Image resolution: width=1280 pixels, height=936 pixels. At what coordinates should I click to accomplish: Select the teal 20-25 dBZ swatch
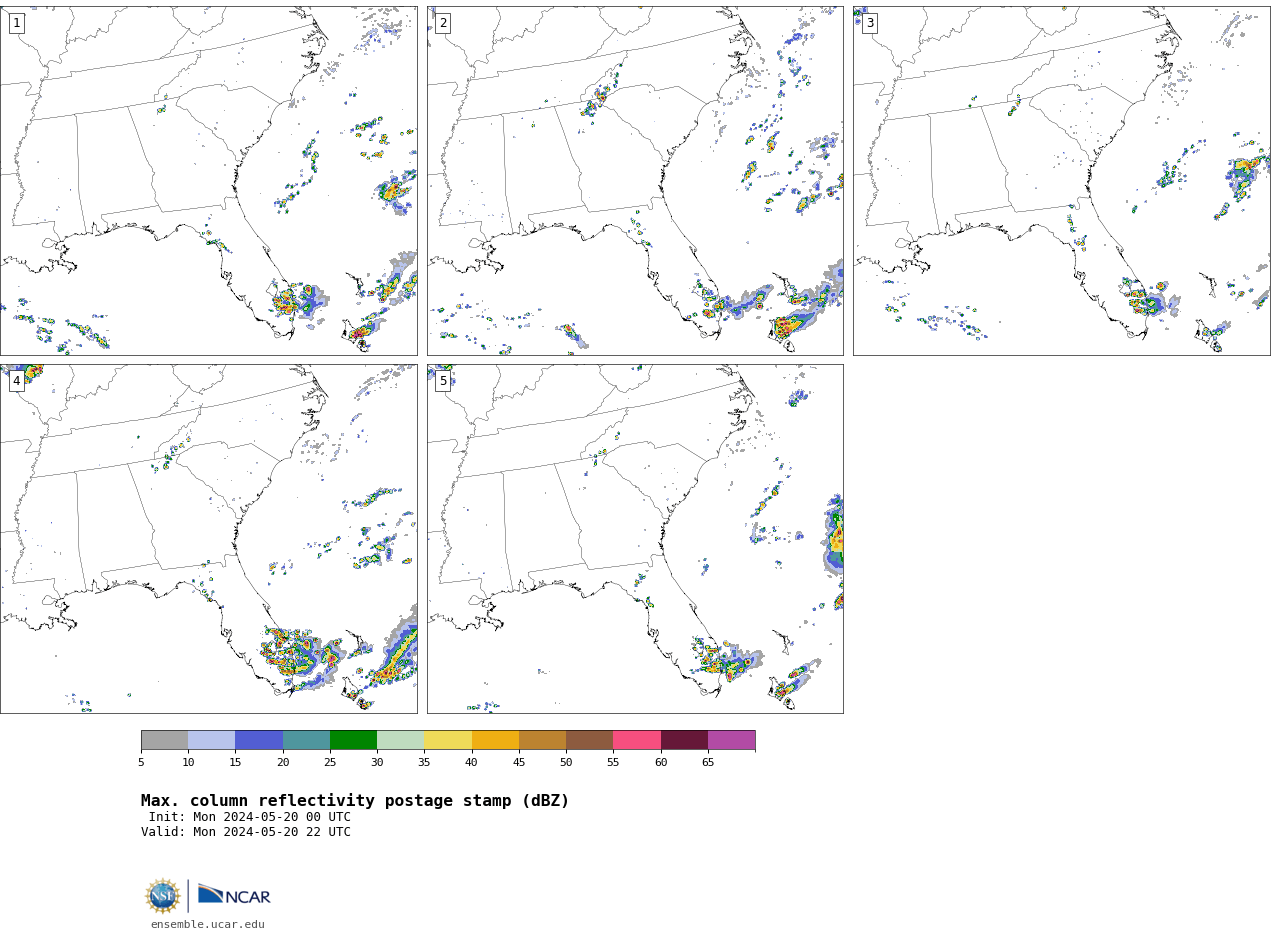tap(306, 740)
